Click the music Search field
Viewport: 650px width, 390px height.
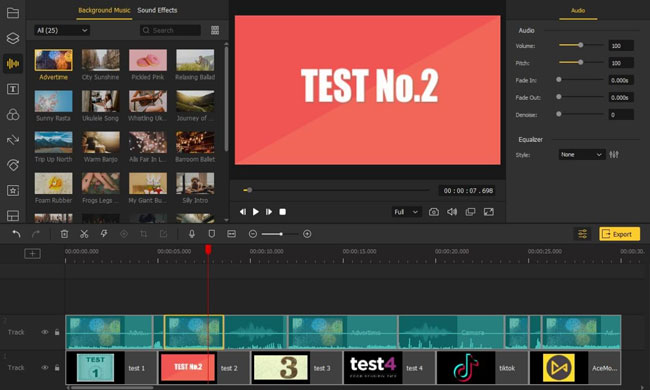[170, 30]
